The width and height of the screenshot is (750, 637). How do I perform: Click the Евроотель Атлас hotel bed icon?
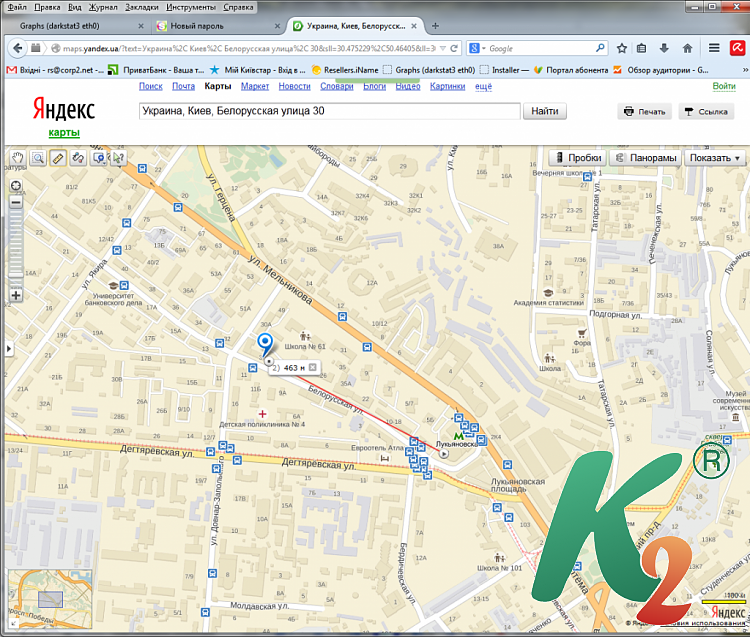385,458
